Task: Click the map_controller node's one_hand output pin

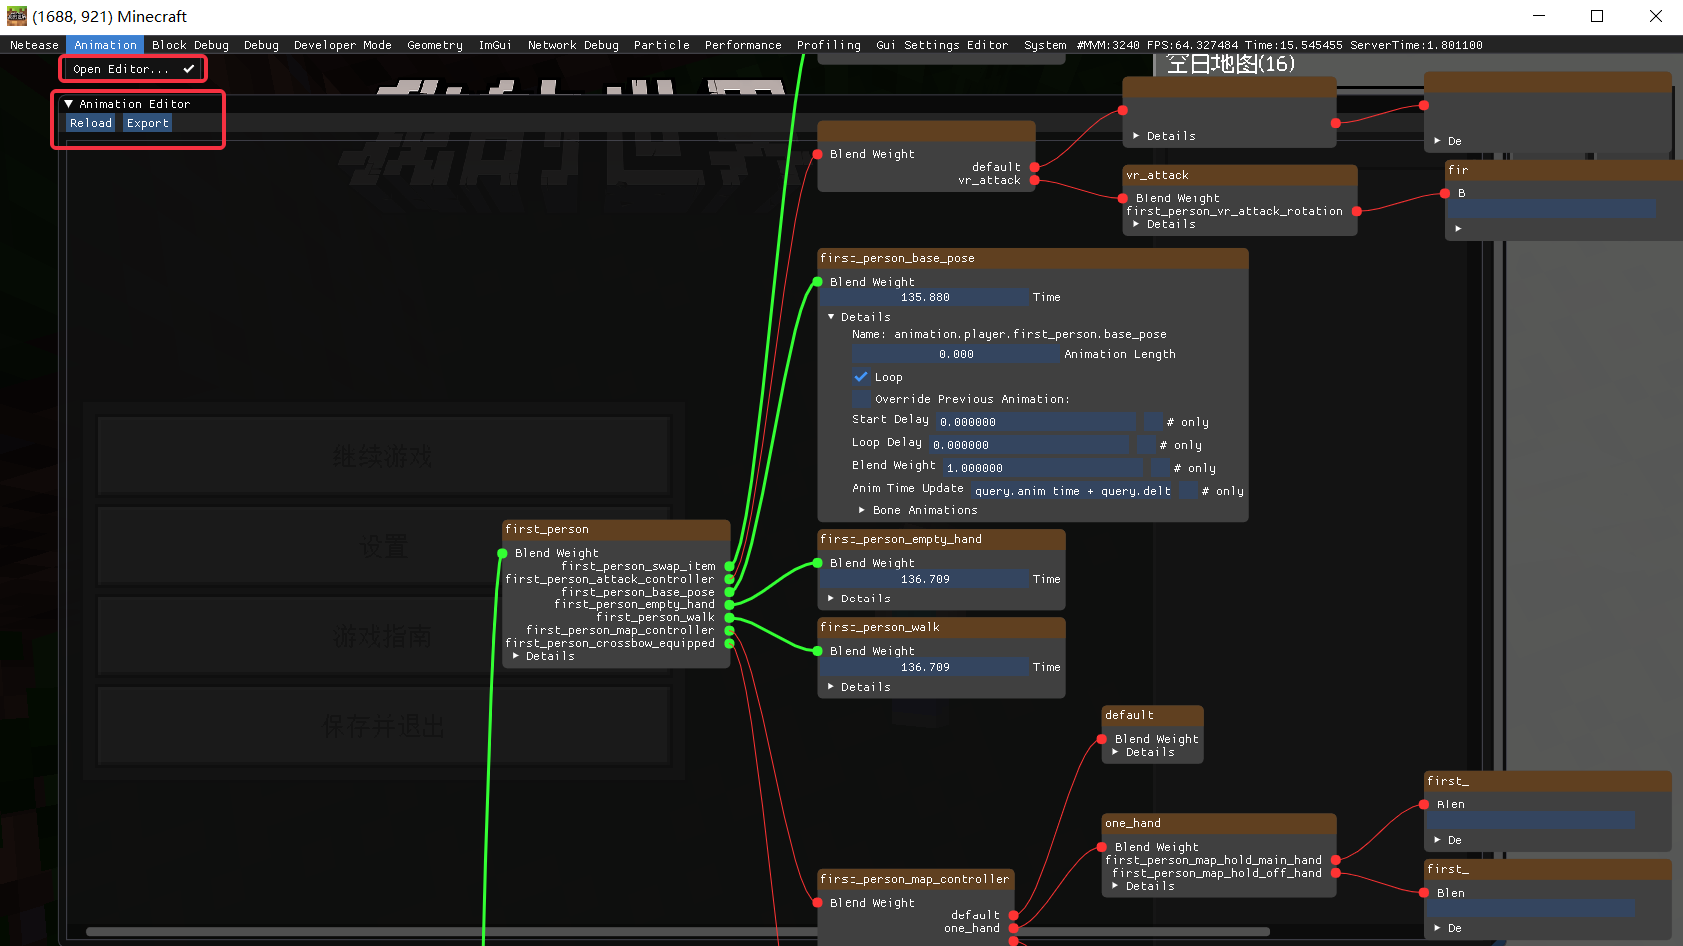Action: pos(1013,928)
